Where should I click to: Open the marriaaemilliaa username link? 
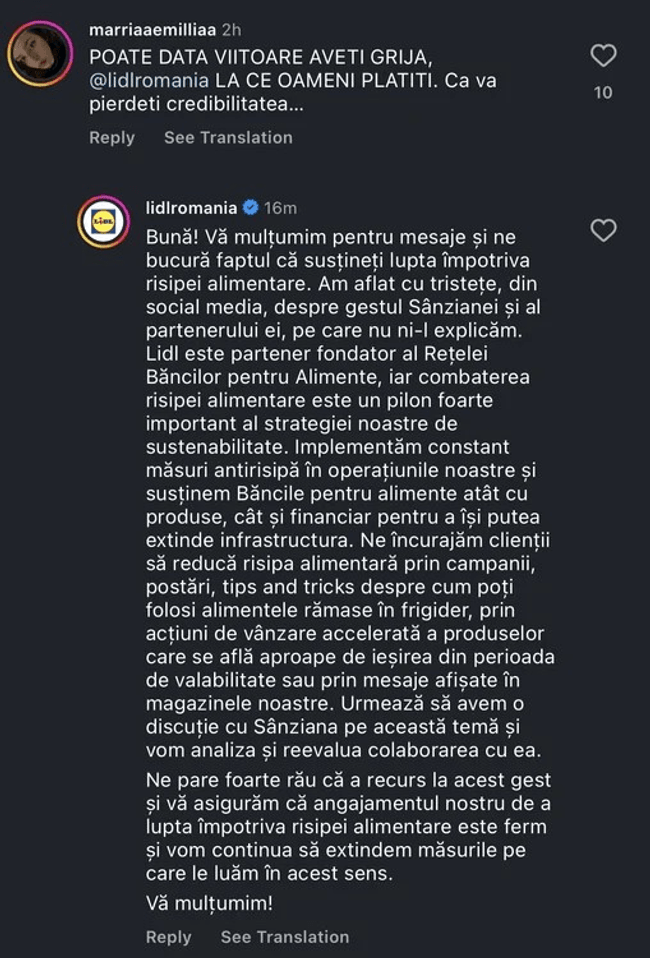[152, 29]
